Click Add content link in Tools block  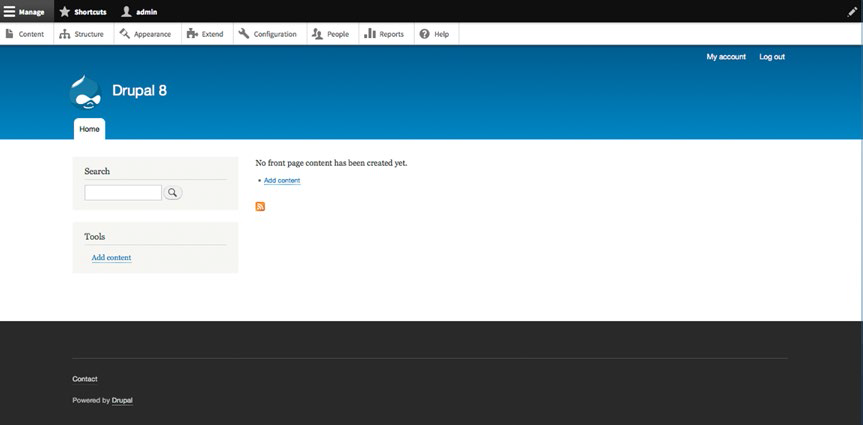click(x=111, y=258)
